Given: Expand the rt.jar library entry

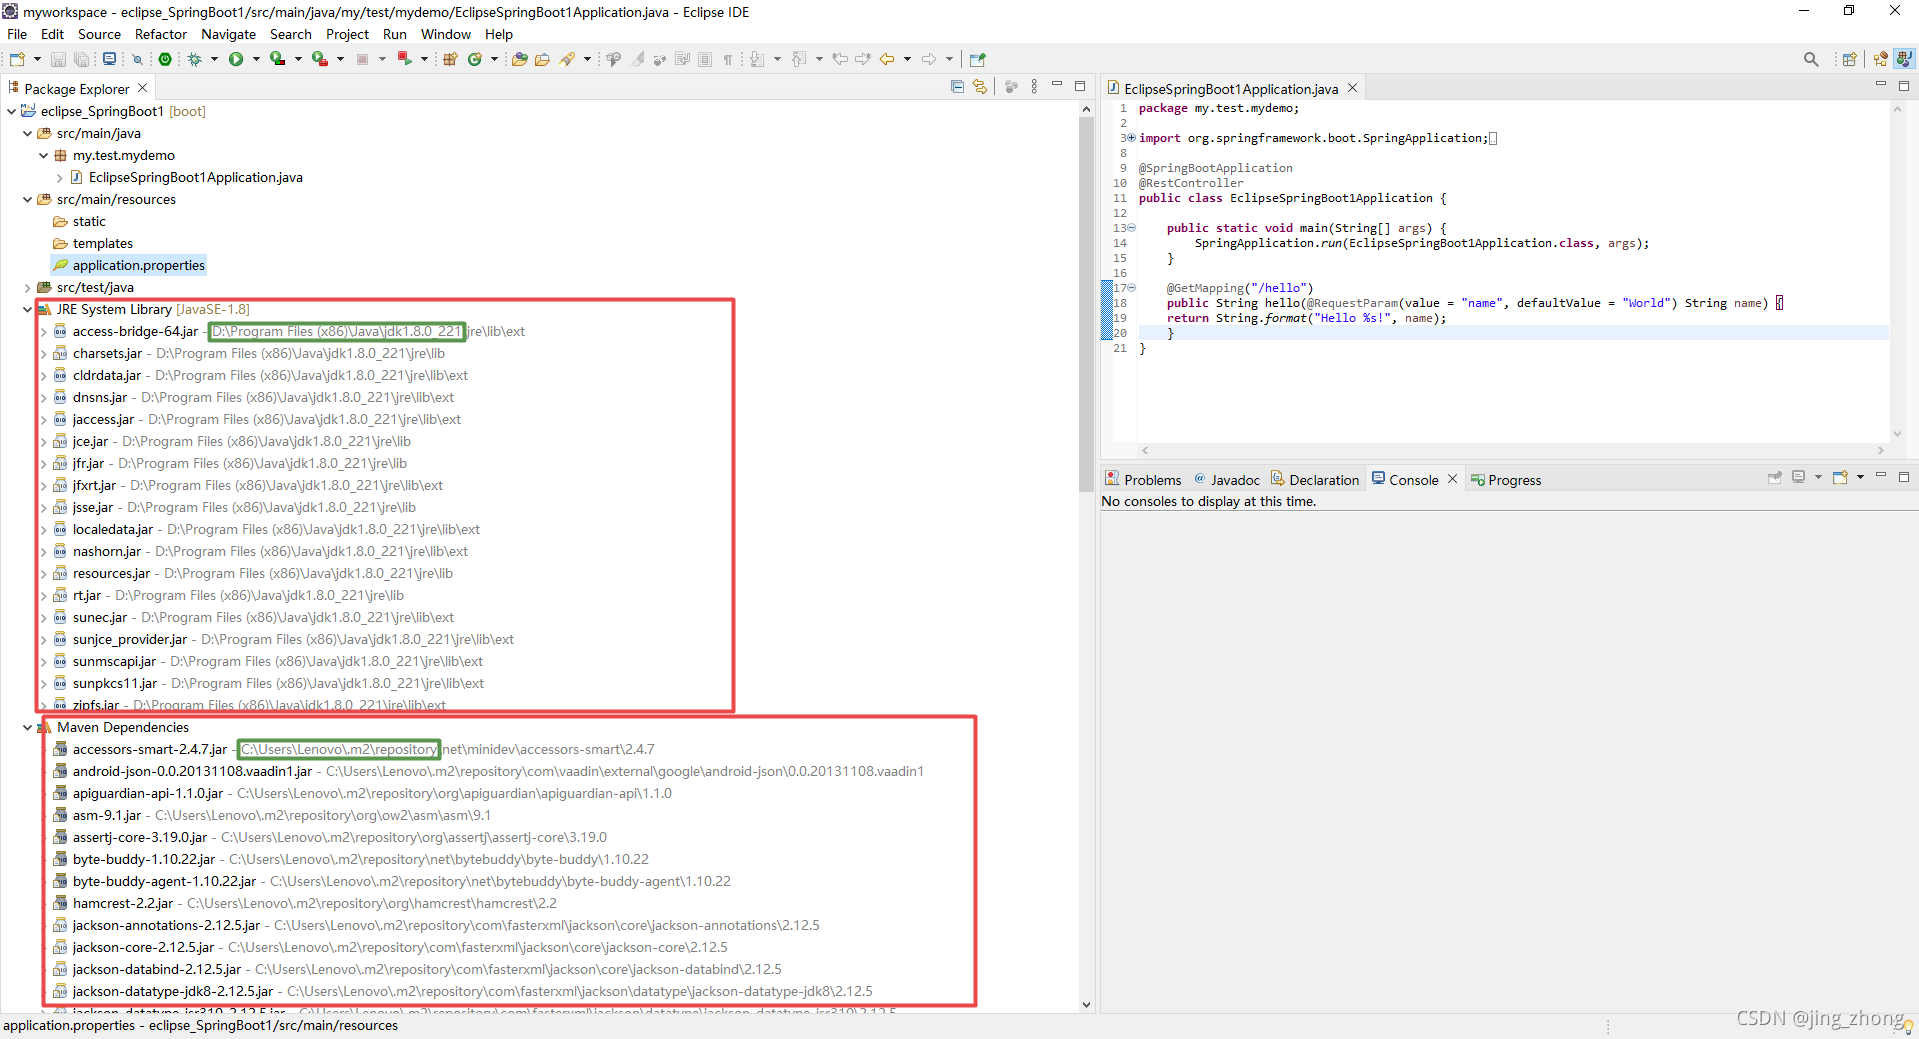Looking at the screenshot, I should pyautogui.click(x=43, y=595).
